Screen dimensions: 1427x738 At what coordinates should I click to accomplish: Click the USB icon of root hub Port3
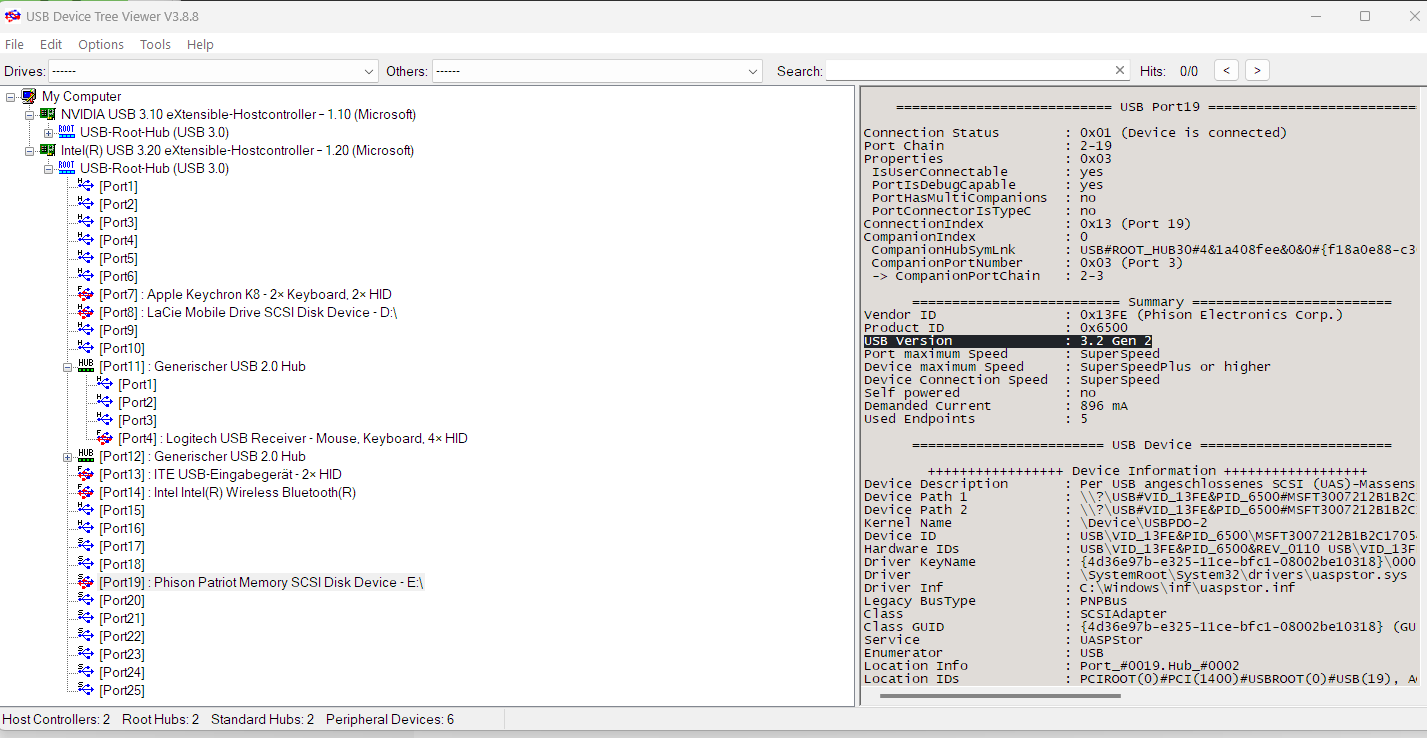[x=86, y=223]
